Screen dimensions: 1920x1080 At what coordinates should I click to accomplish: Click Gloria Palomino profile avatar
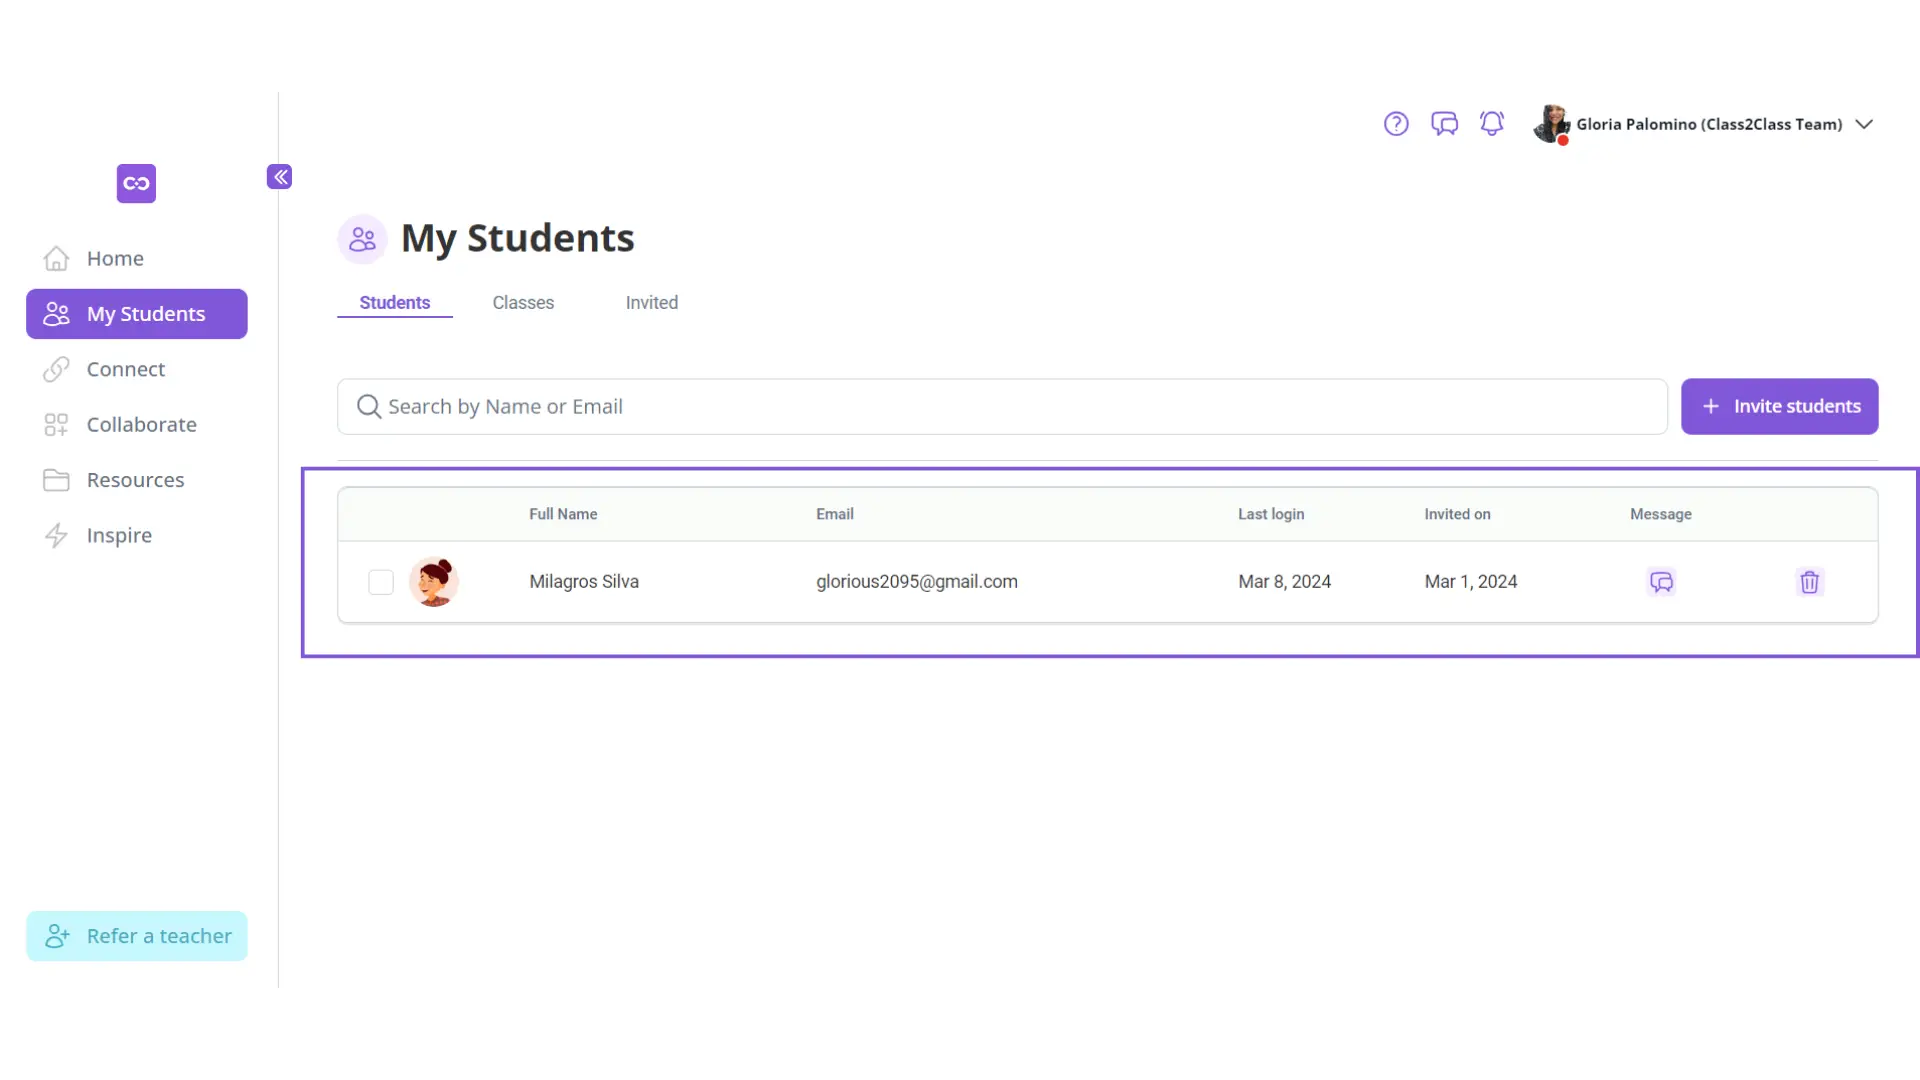(x=1552, y=124)
